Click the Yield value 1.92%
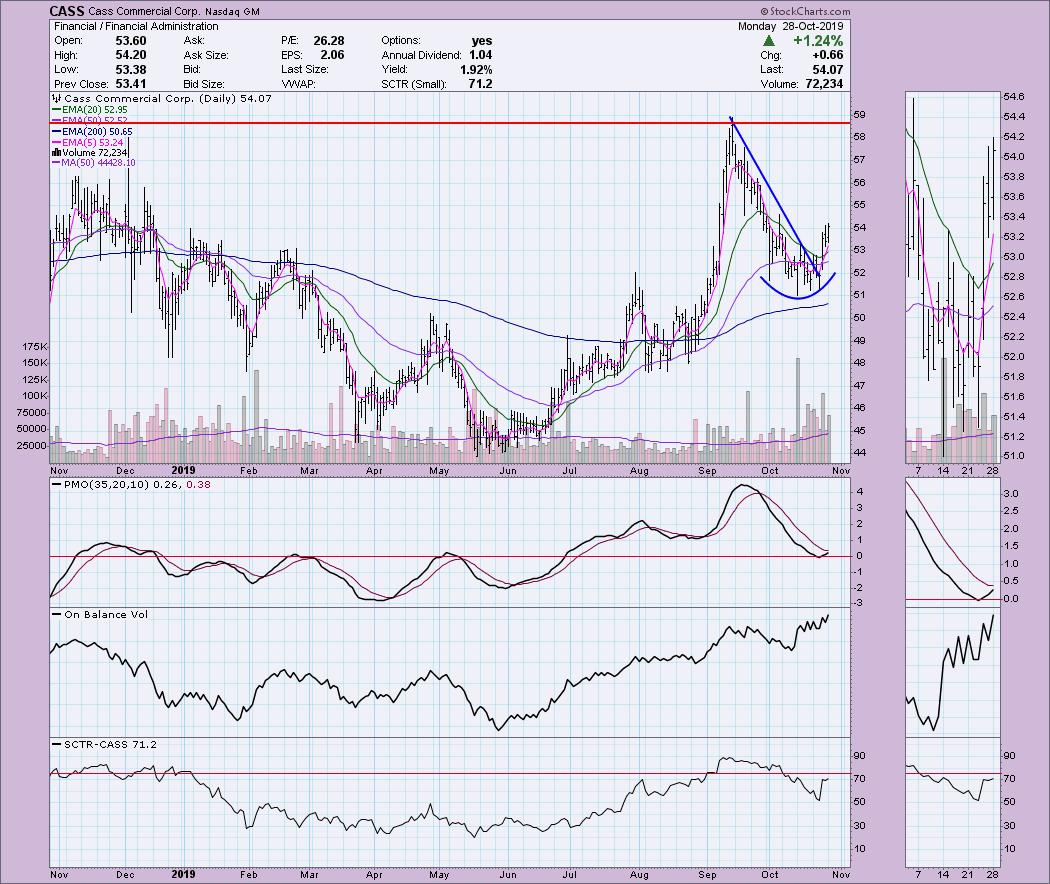This screenshot has width=1050, height=884. click(x=476, y=70)
